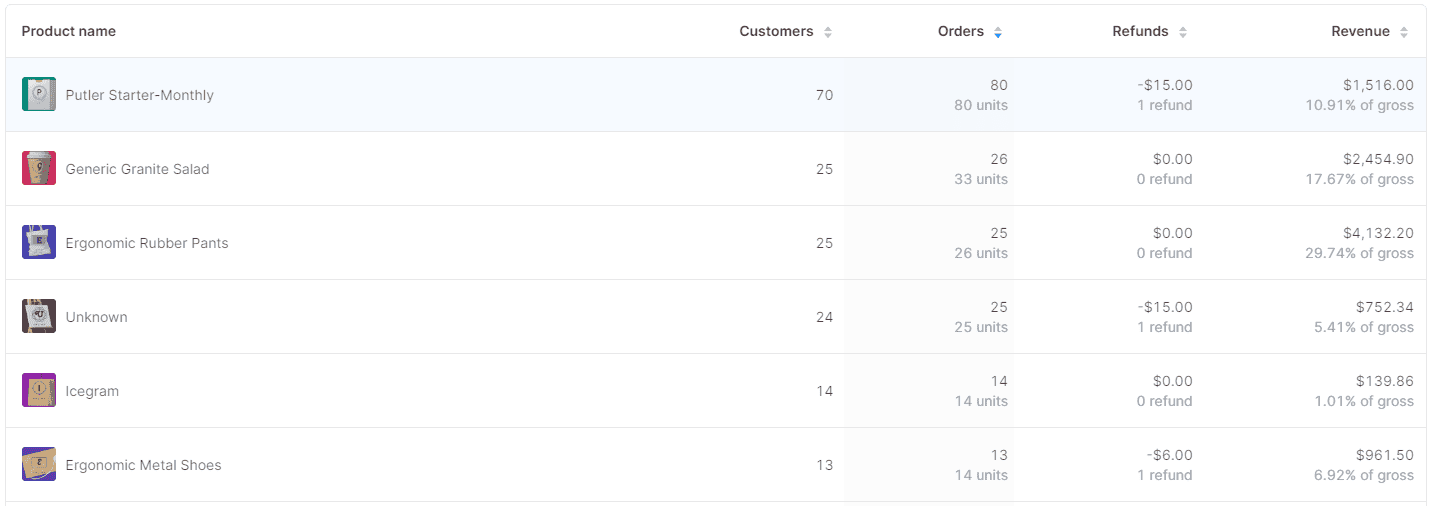
Task: Open the Ergonomic Metal Shoes product
Action: 144,465
